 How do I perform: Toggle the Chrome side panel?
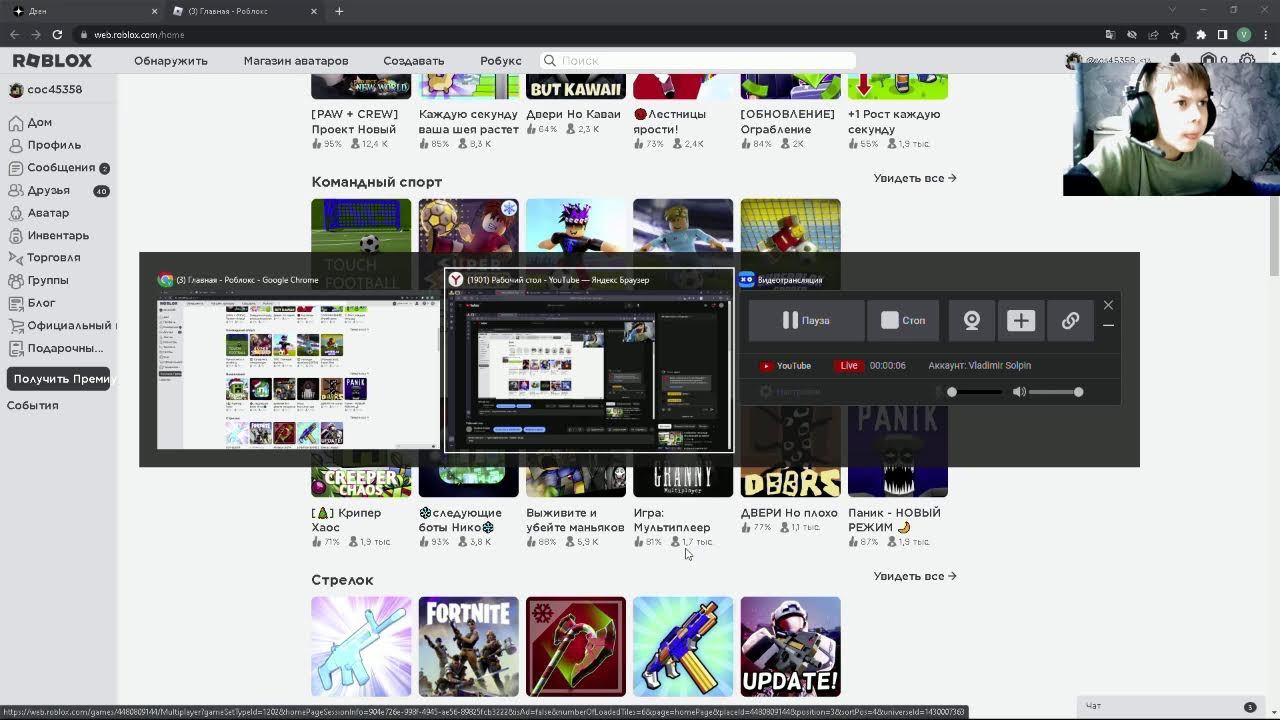click(1222, 35)
